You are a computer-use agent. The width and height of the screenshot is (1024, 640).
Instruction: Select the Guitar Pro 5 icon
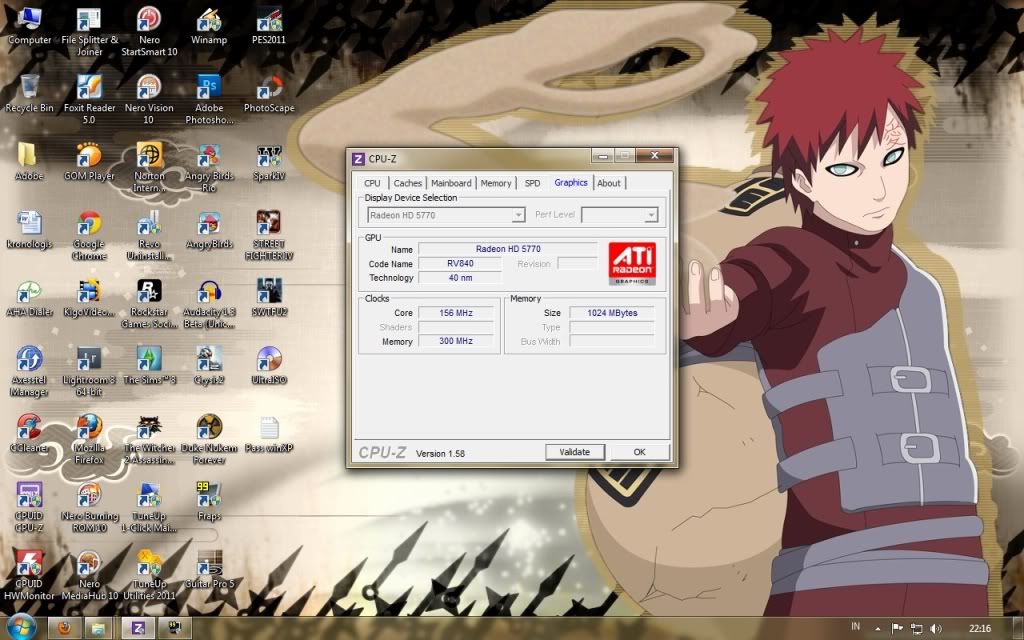point(209,569)
